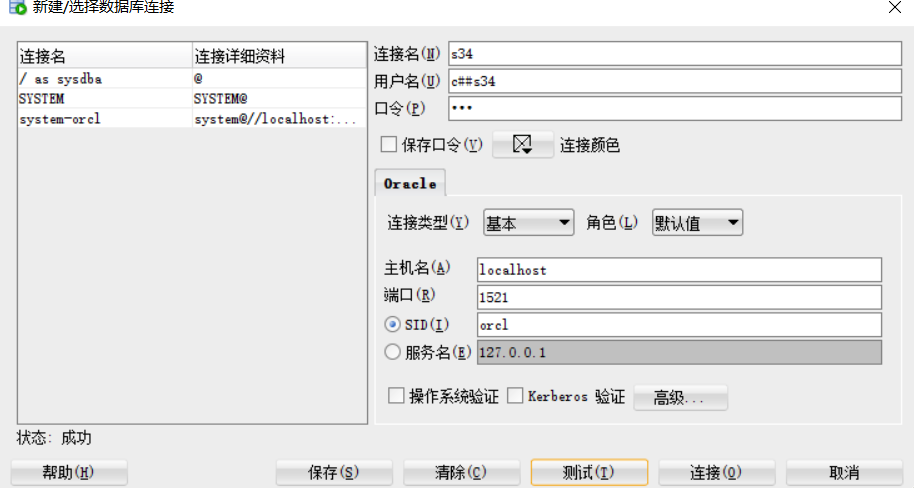Close the database connection dialog

click(895, 7)
